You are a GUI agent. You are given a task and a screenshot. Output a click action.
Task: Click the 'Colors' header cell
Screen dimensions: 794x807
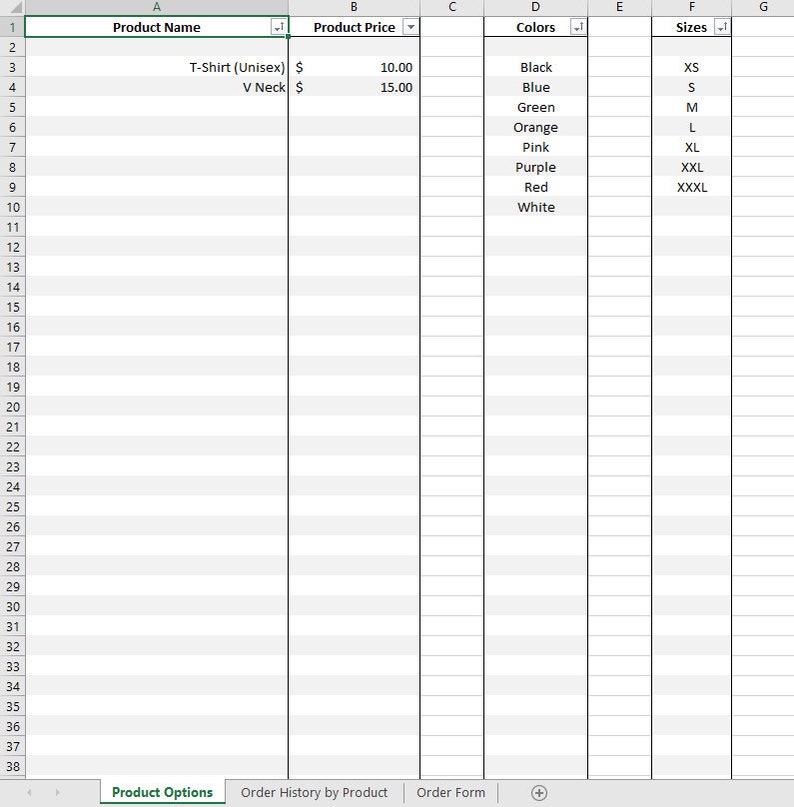pyautogui.click(x=536, y=27)
